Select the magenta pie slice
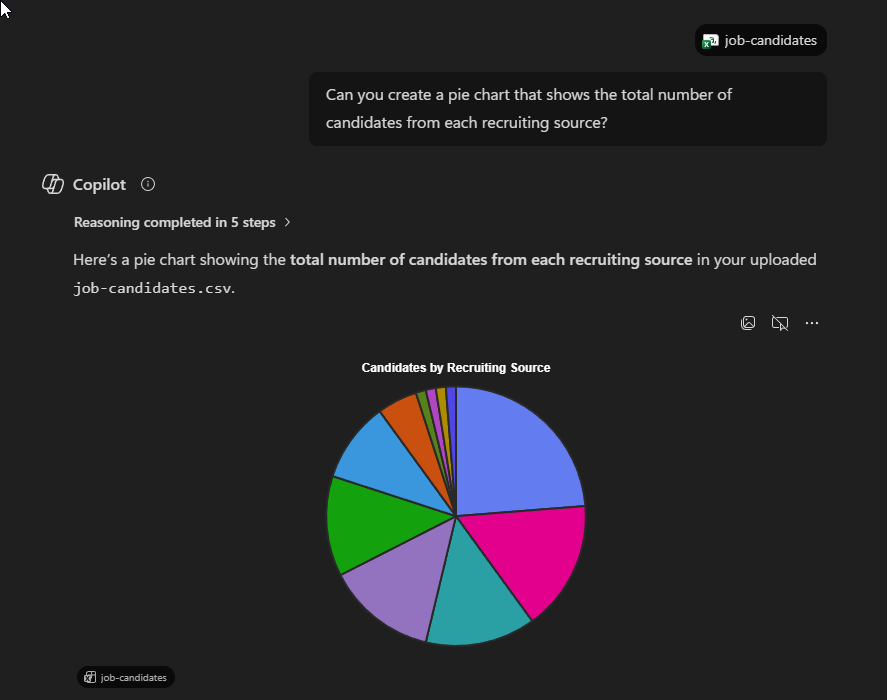Viewport: 887px width, 700px height. [x=535, y=555]
